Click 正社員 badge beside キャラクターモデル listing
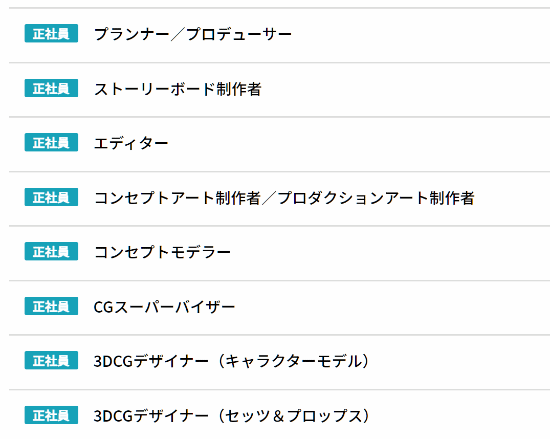The height and width of the screenshot is (439, 550). tap(51, 360)
